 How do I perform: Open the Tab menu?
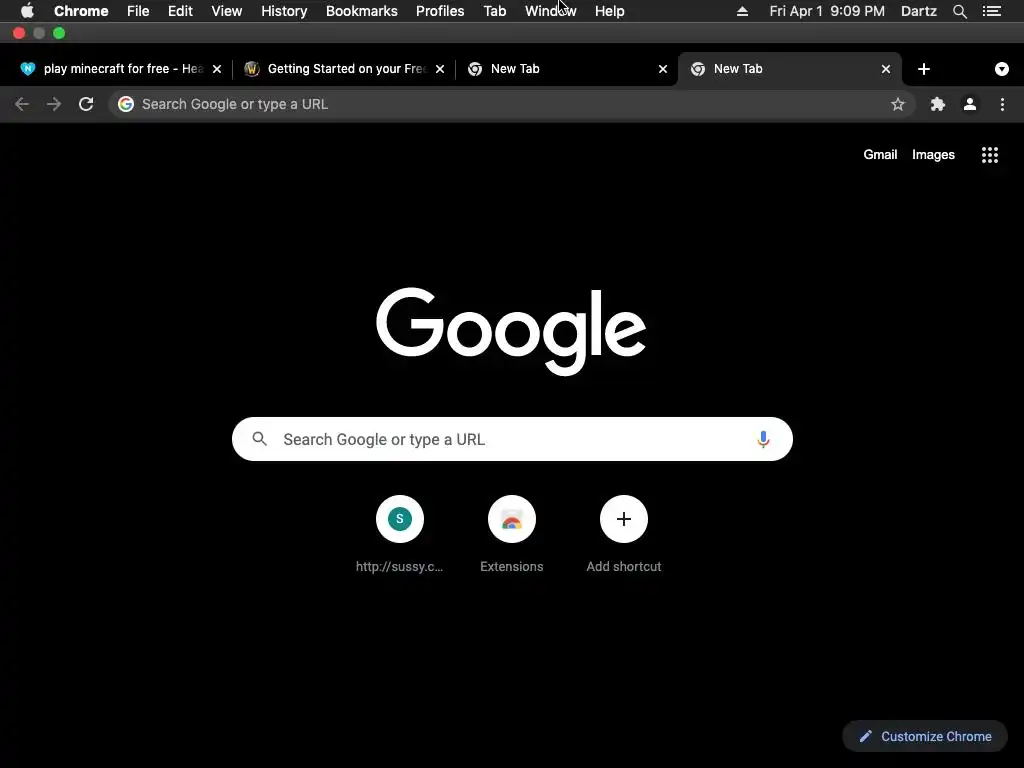point(494,11)
